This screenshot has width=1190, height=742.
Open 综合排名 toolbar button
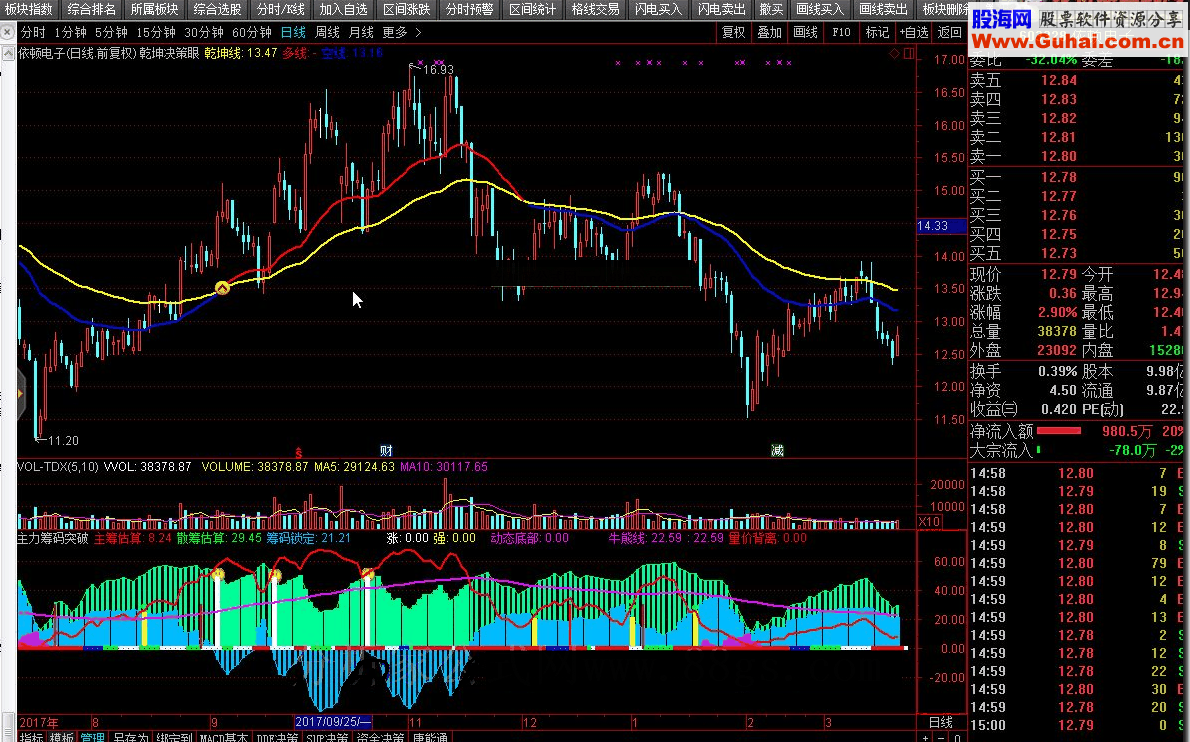click(92, 9)
